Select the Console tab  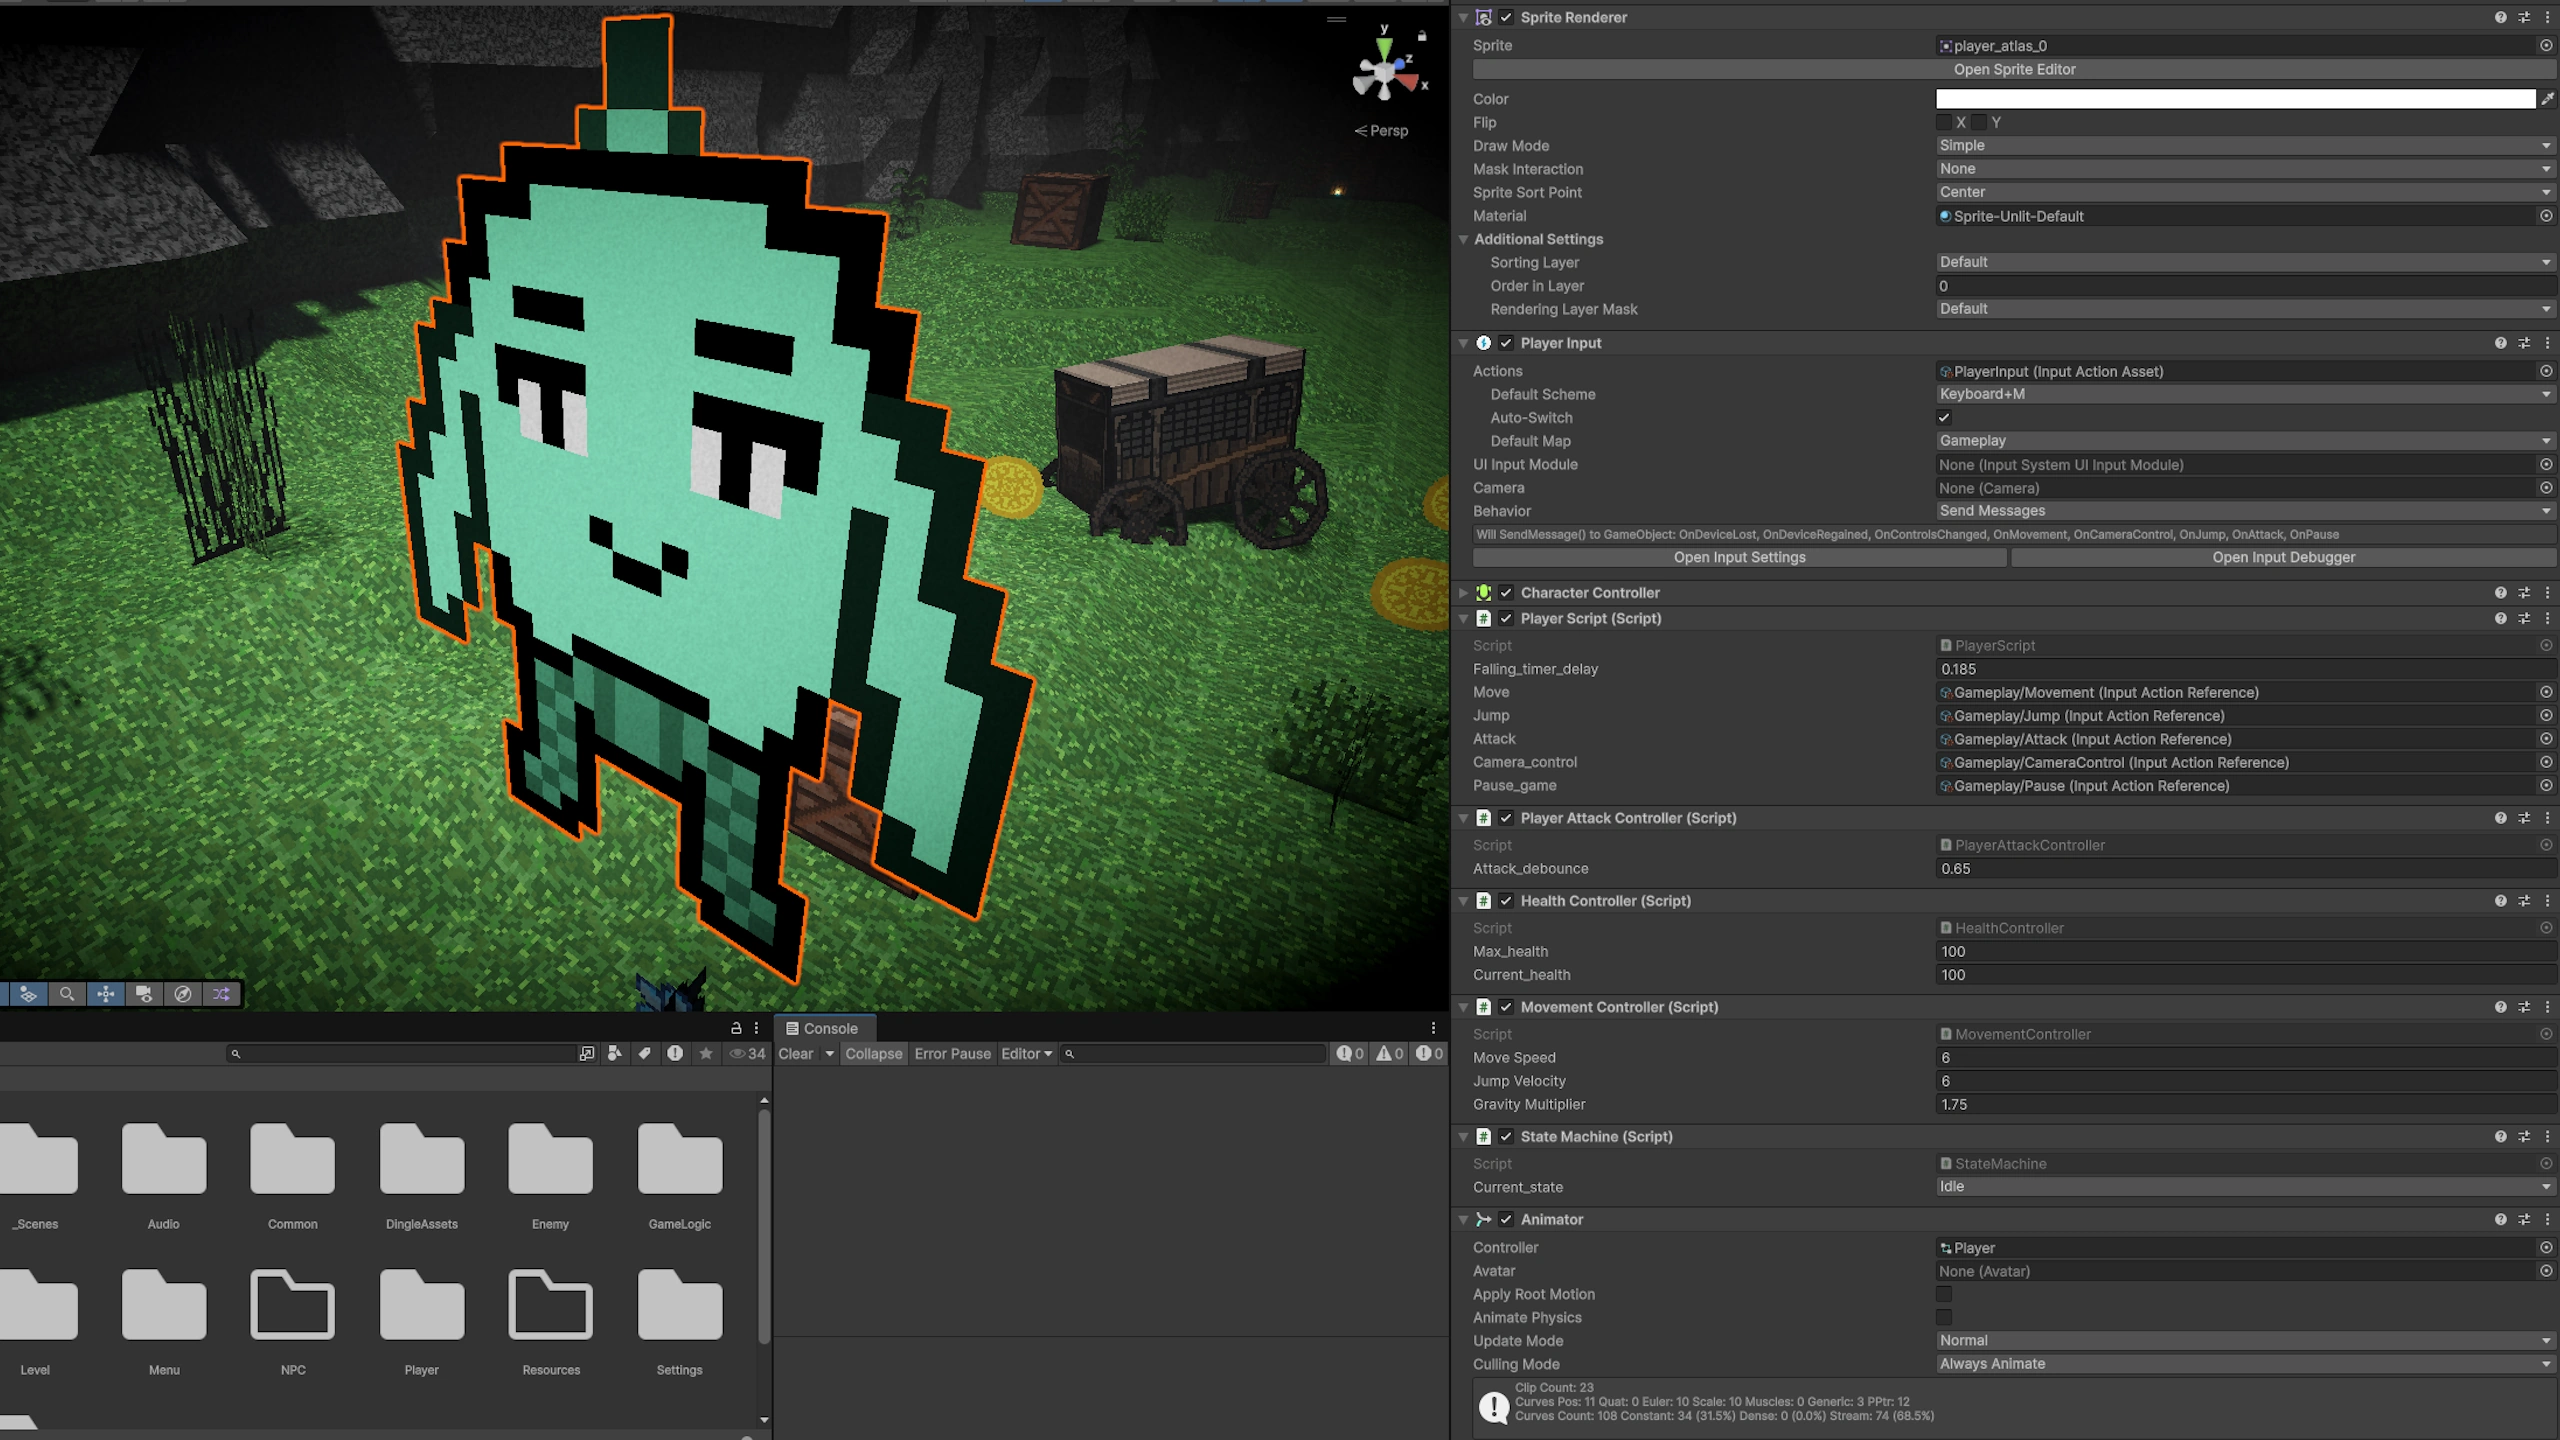coord(822,1028)
